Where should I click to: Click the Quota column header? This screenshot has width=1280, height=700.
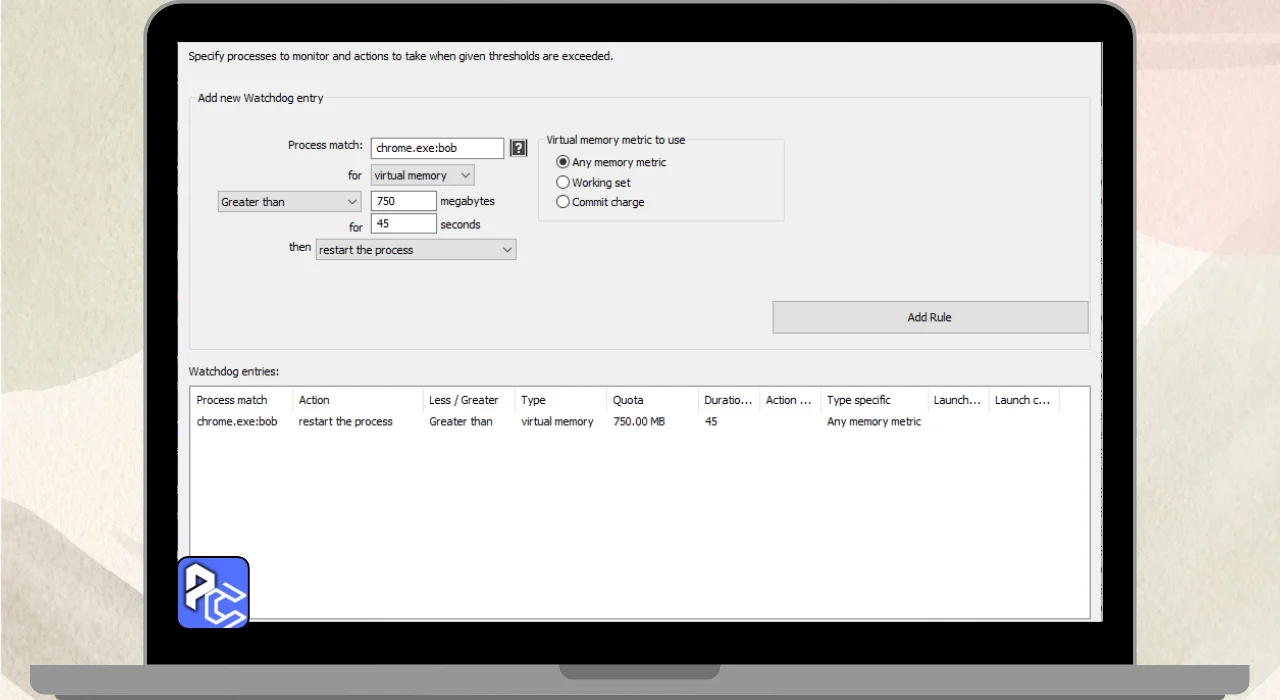click(650, 400)
